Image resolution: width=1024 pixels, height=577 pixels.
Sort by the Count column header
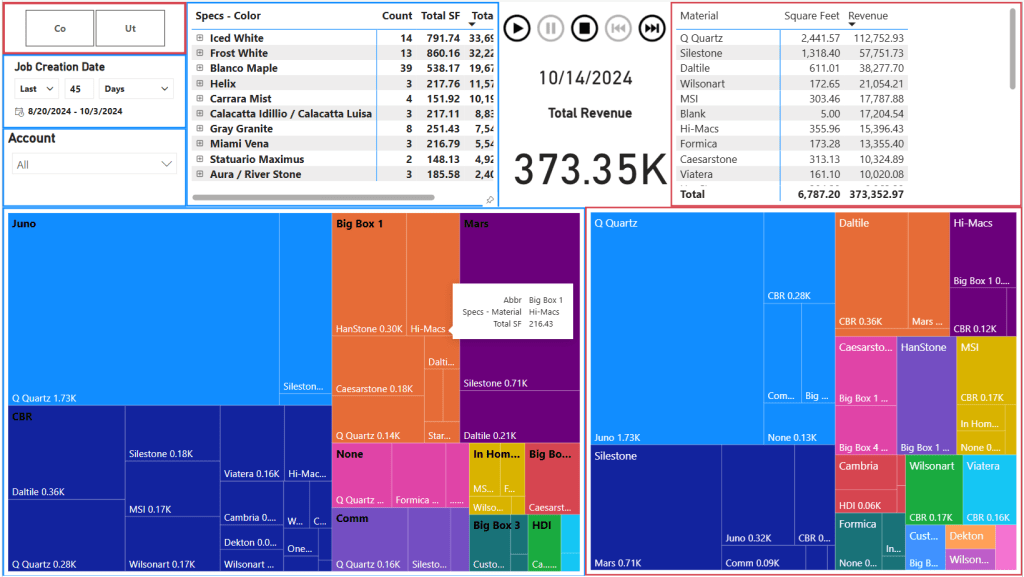396,16
